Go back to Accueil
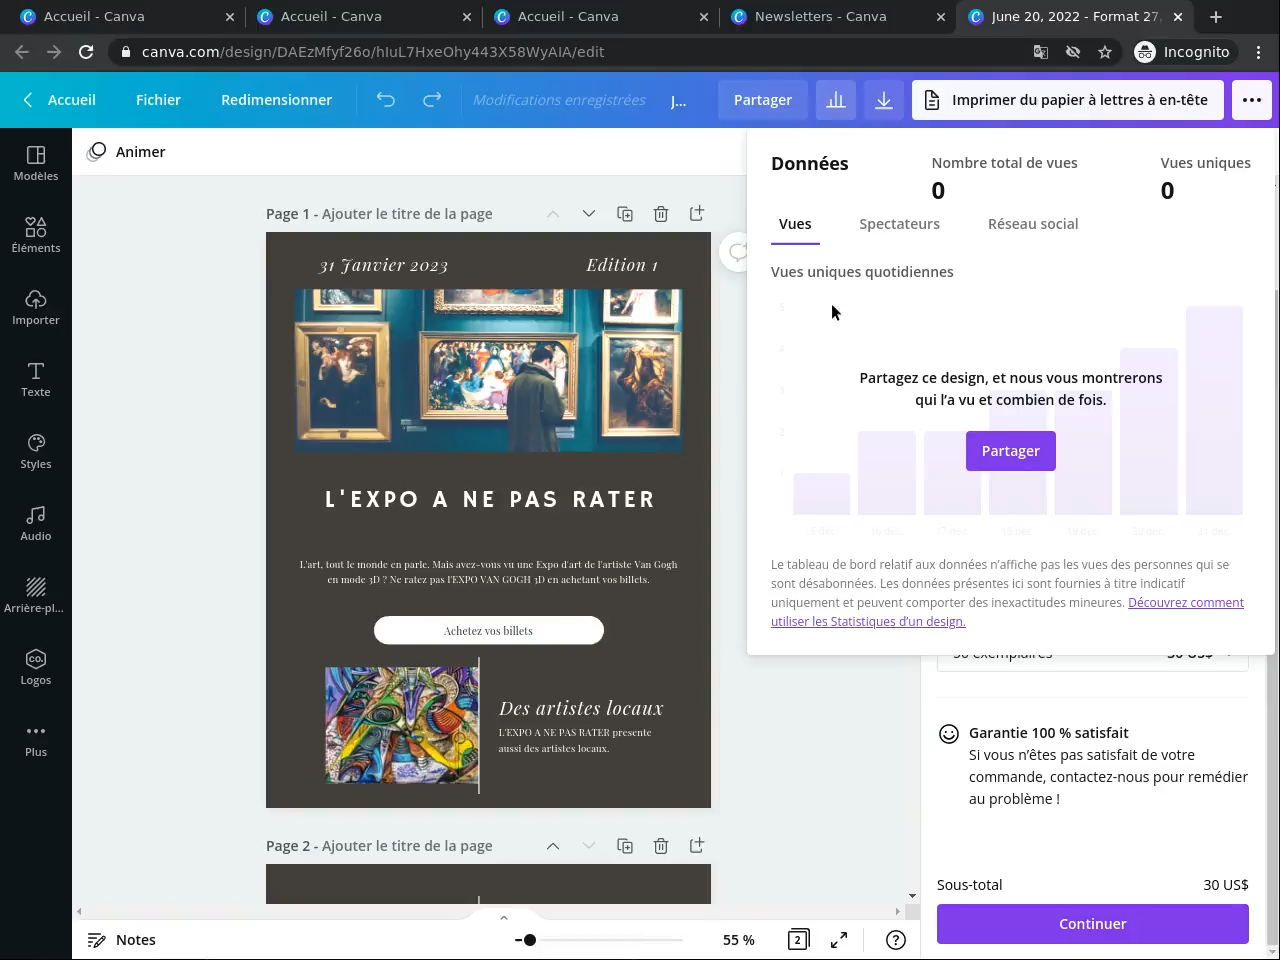 (60, 100)
